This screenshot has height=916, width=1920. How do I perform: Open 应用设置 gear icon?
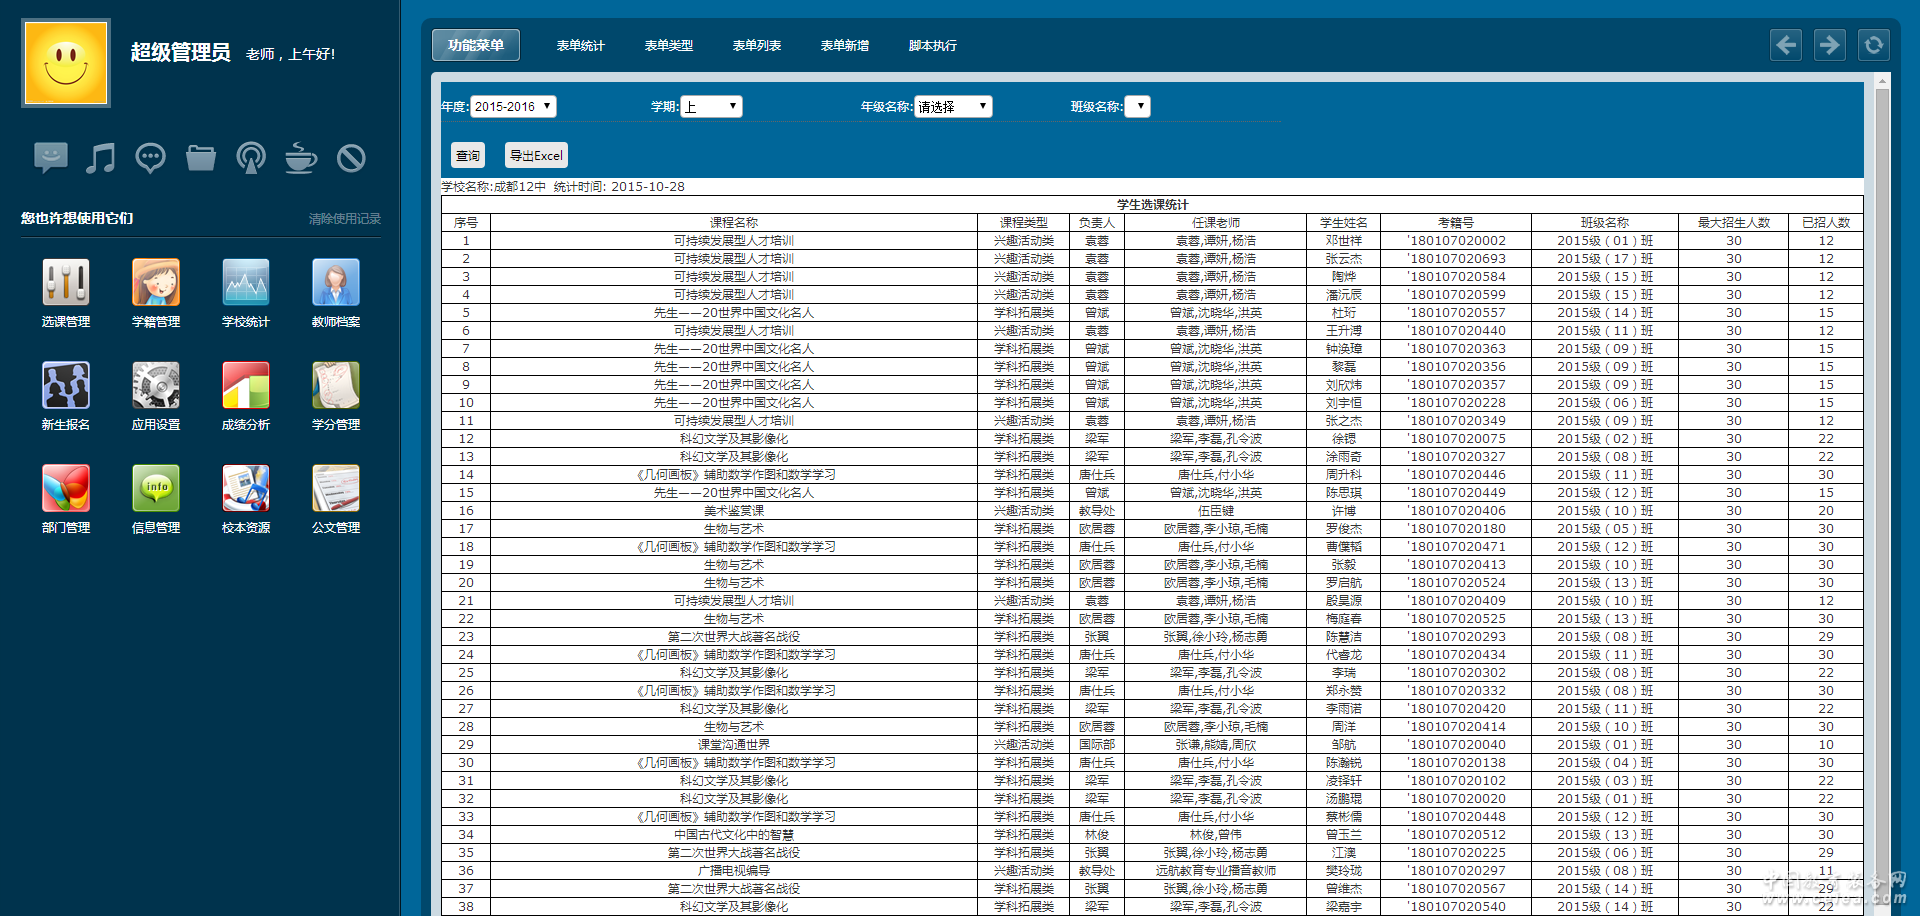[156, 386]
